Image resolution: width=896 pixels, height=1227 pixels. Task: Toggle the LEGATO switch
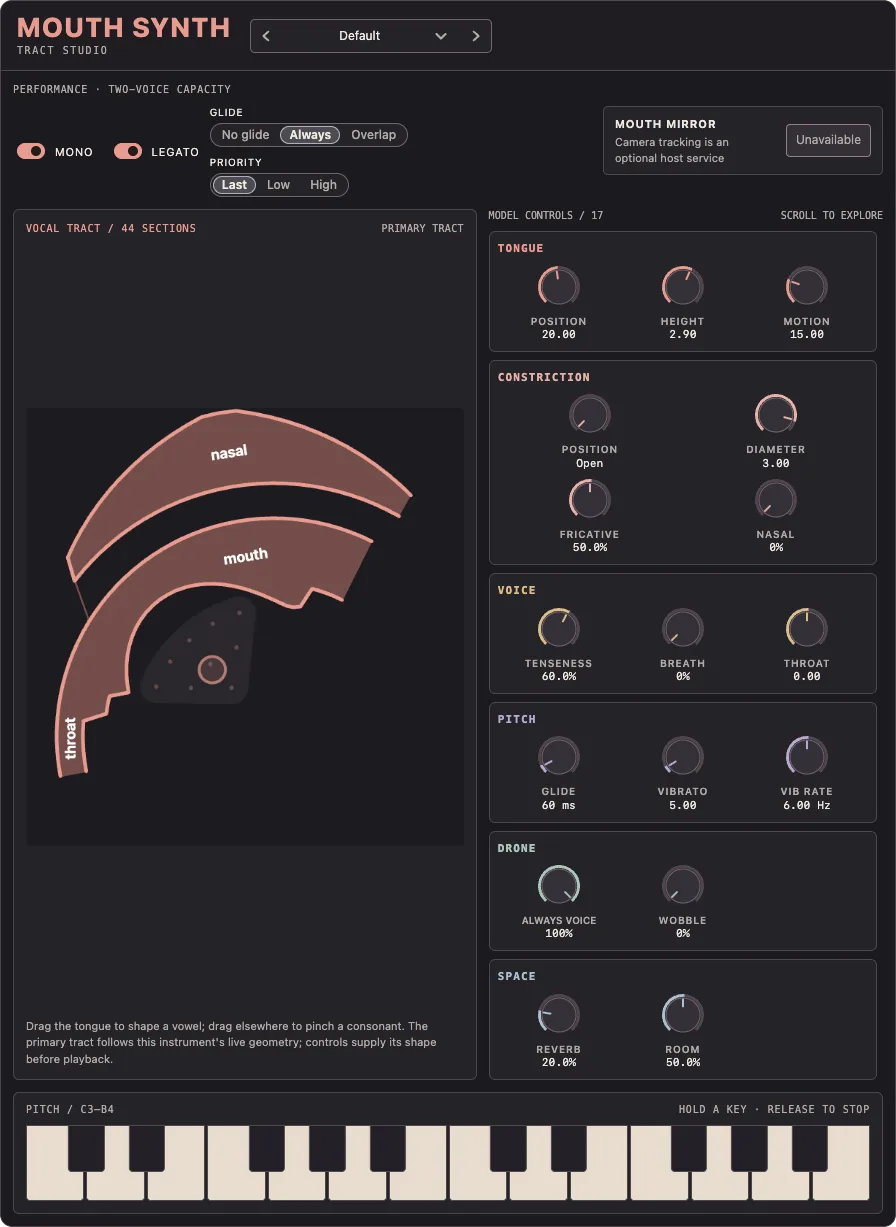coord(128,151)
